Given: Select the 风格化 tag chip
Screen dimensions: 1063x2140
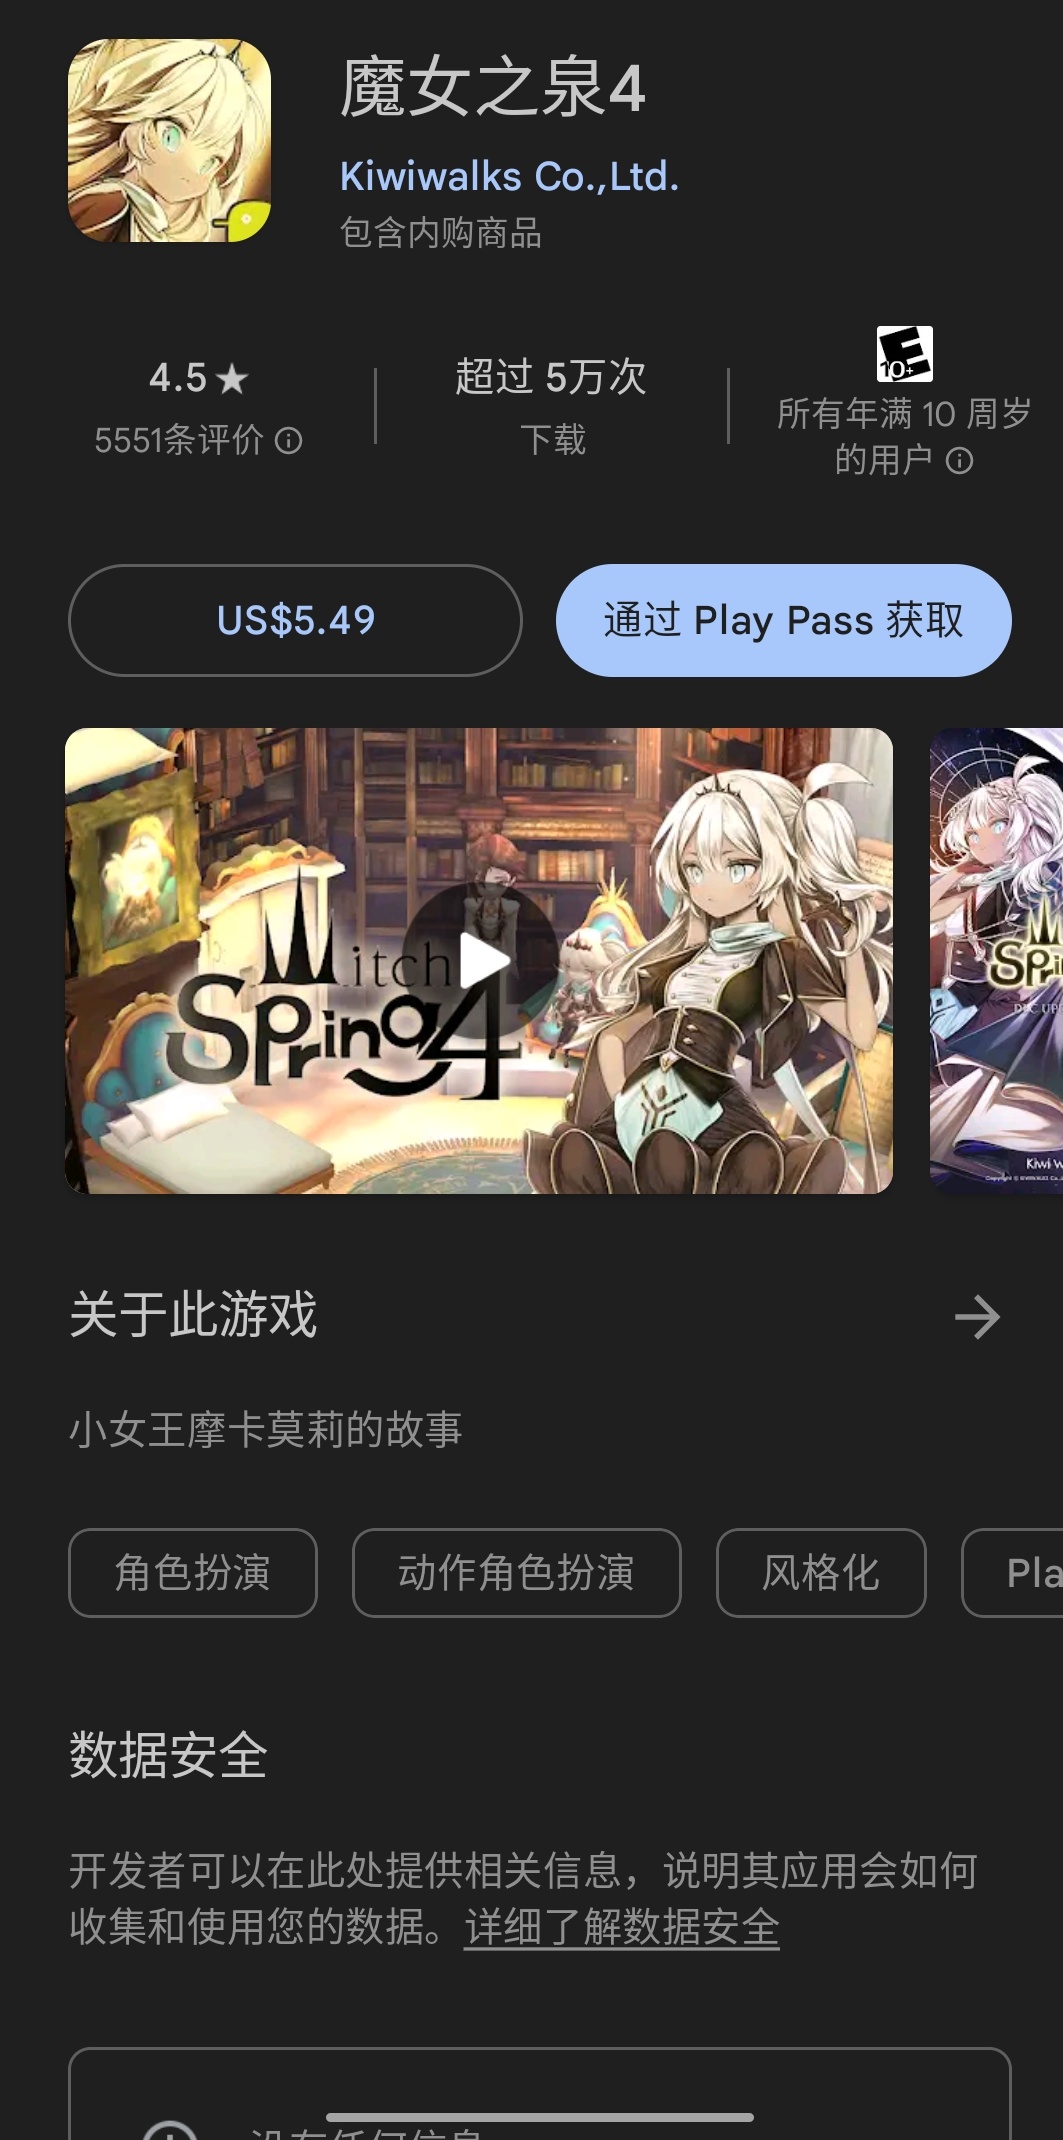Looking at the screenshot, I should tap(821, 1573).
